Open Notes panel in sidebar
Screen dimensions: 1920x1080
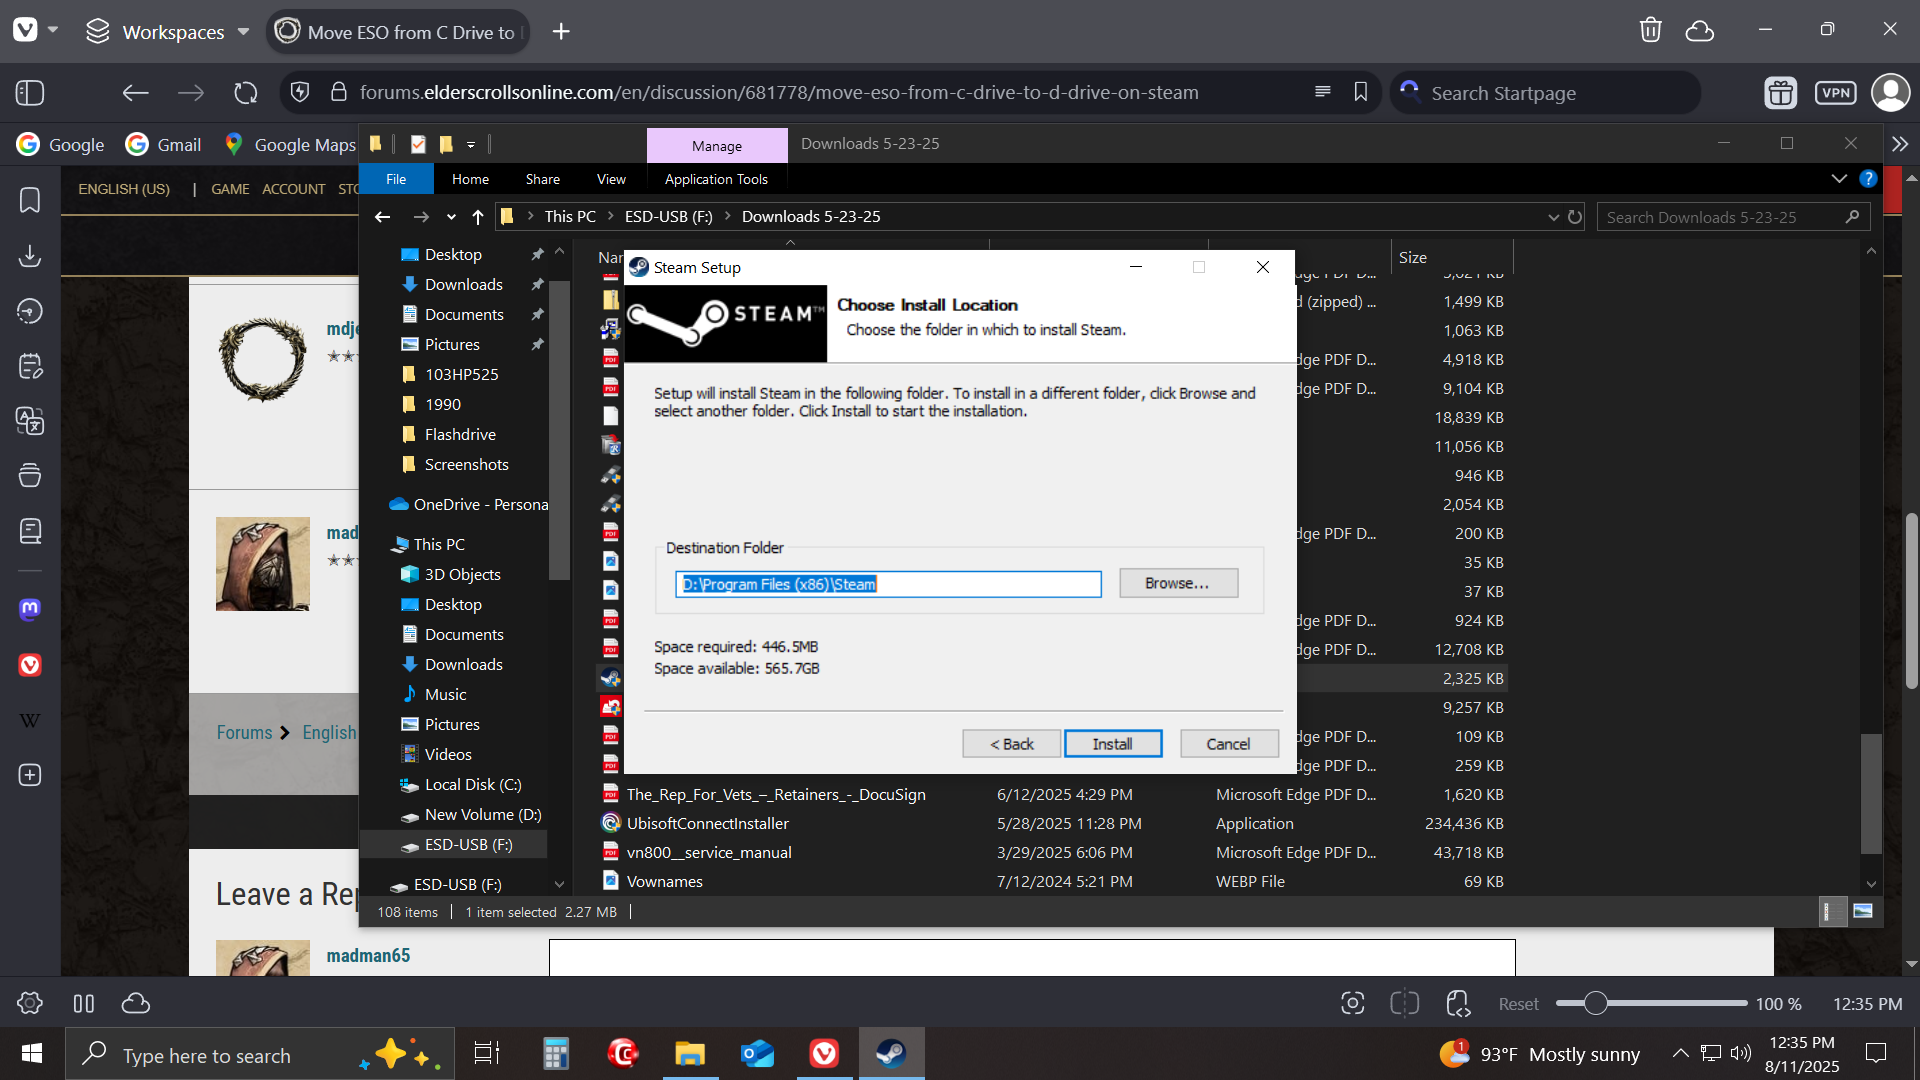[x=30, y=366]
